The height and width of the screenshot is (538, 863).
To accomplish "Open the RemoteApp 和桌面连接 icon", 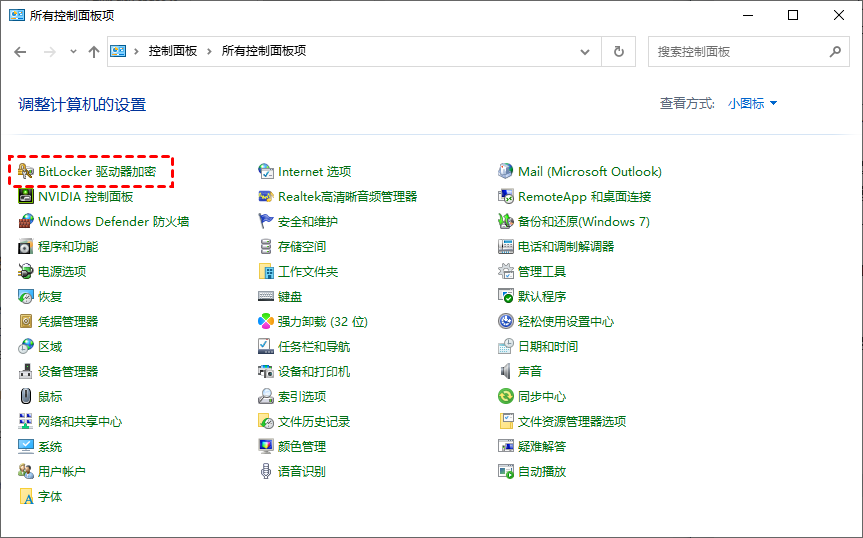I will 505,196.
